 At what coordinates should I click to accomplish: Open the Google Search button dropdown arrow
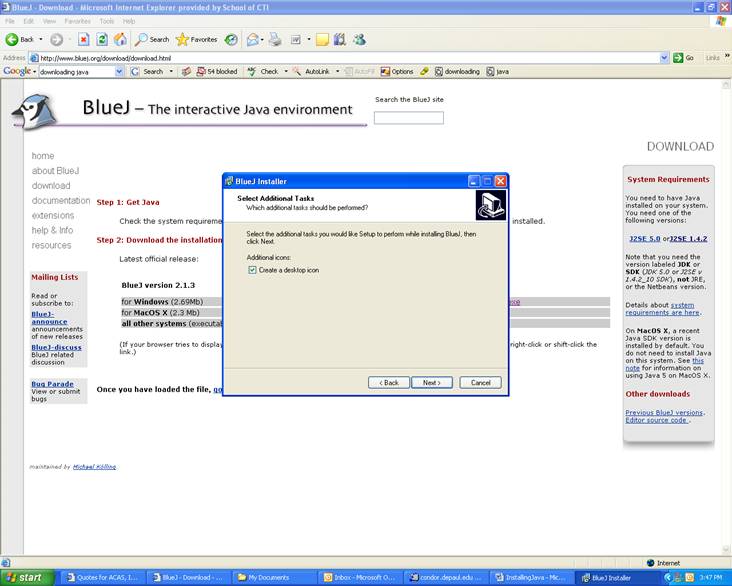click(x=171, y=71)
